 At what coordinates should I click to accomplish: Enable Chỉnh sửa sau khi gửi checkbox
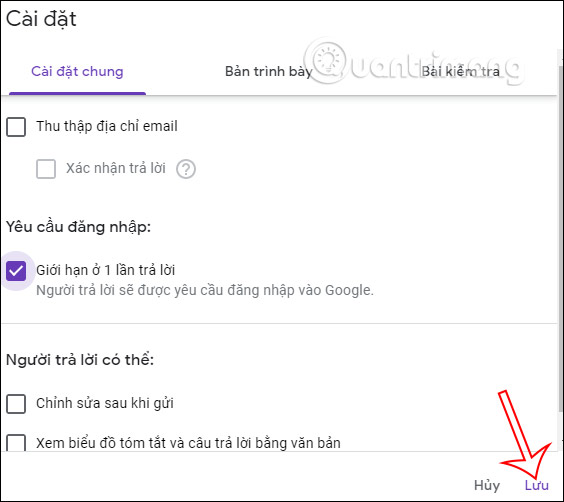pos(16,404)
